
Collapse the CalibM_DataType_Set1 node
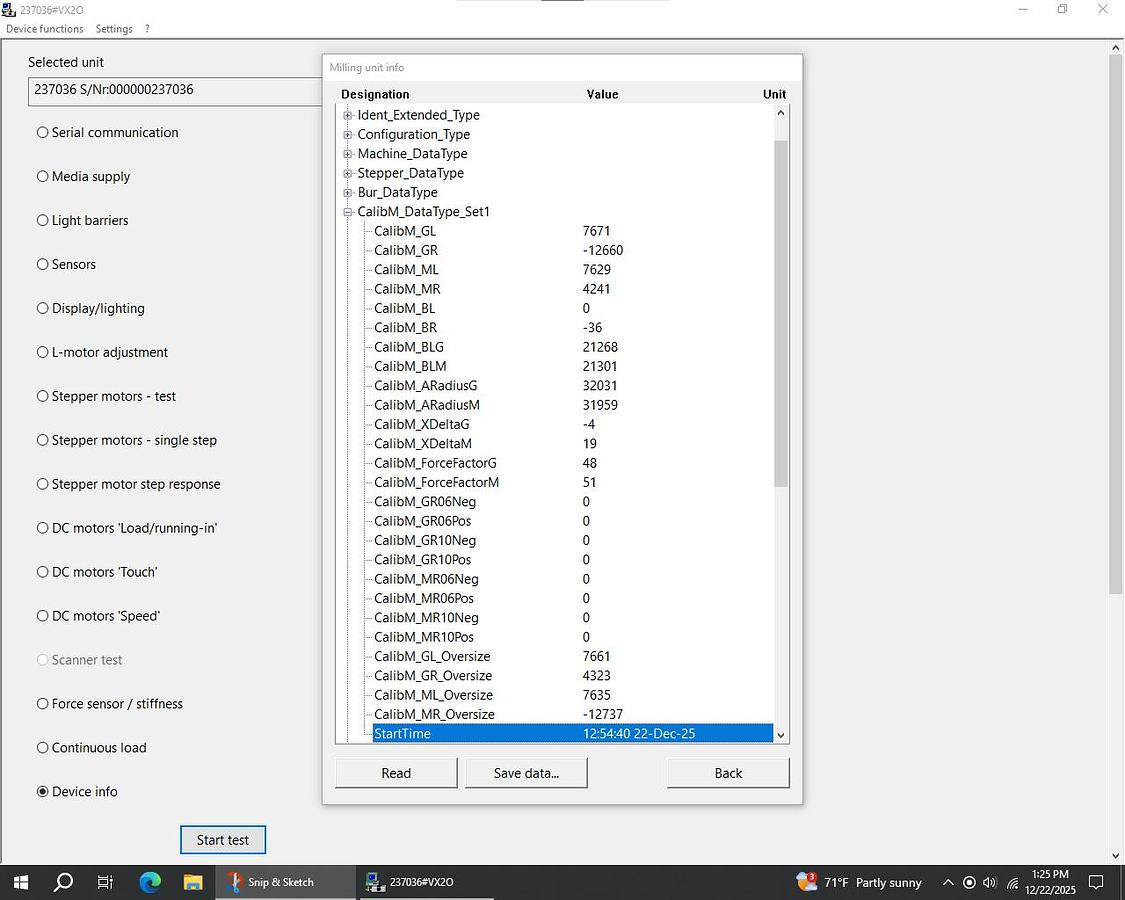[x=348, y=212]
